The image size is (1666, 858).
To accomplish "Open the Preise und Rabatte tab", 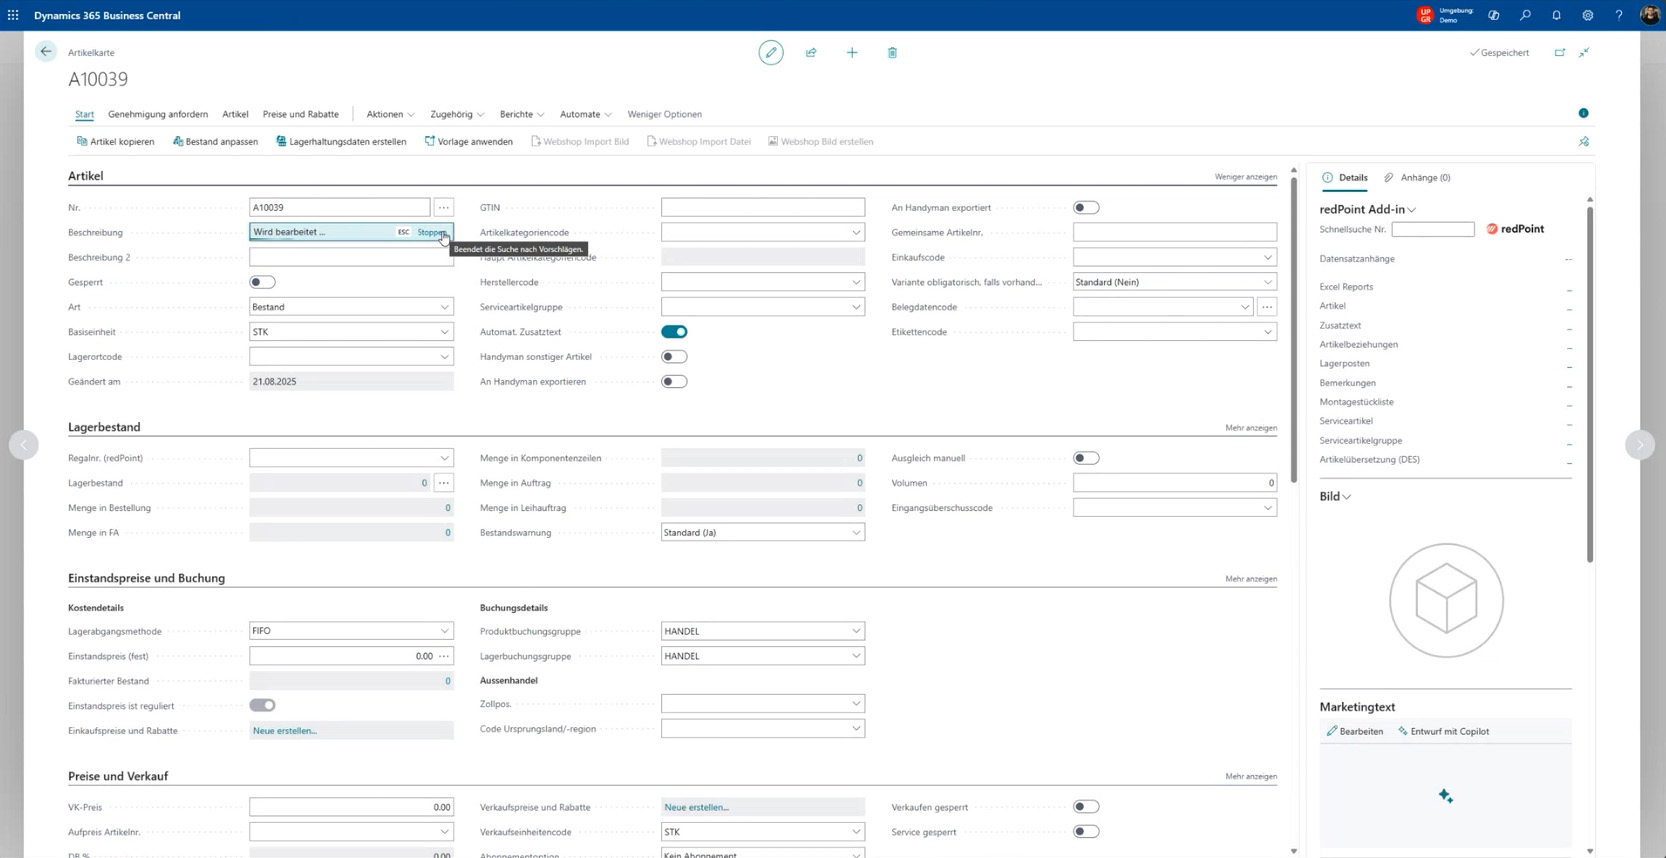I will click(x=300, y=114).
